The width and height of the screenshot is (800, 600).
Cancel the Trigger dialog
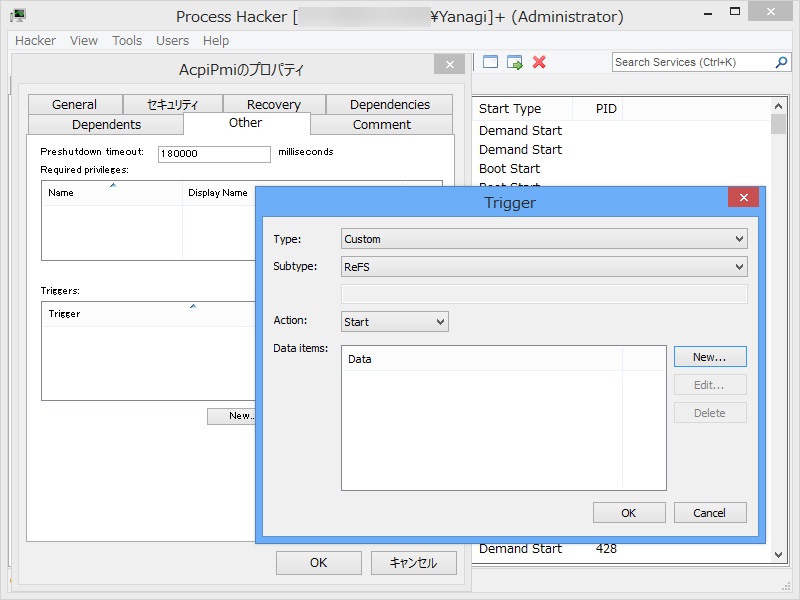click(x=710, y=513)
